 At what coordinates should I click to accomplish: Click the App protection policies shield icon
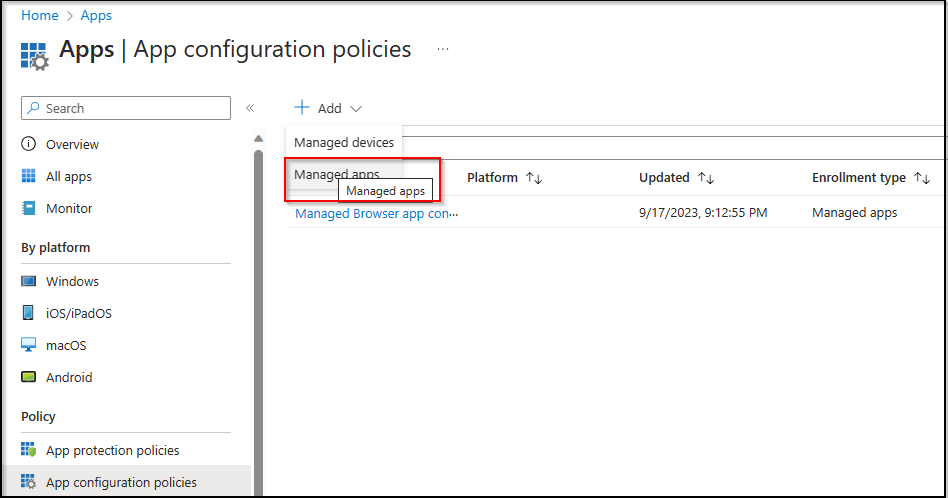click(x=29, y=450)
